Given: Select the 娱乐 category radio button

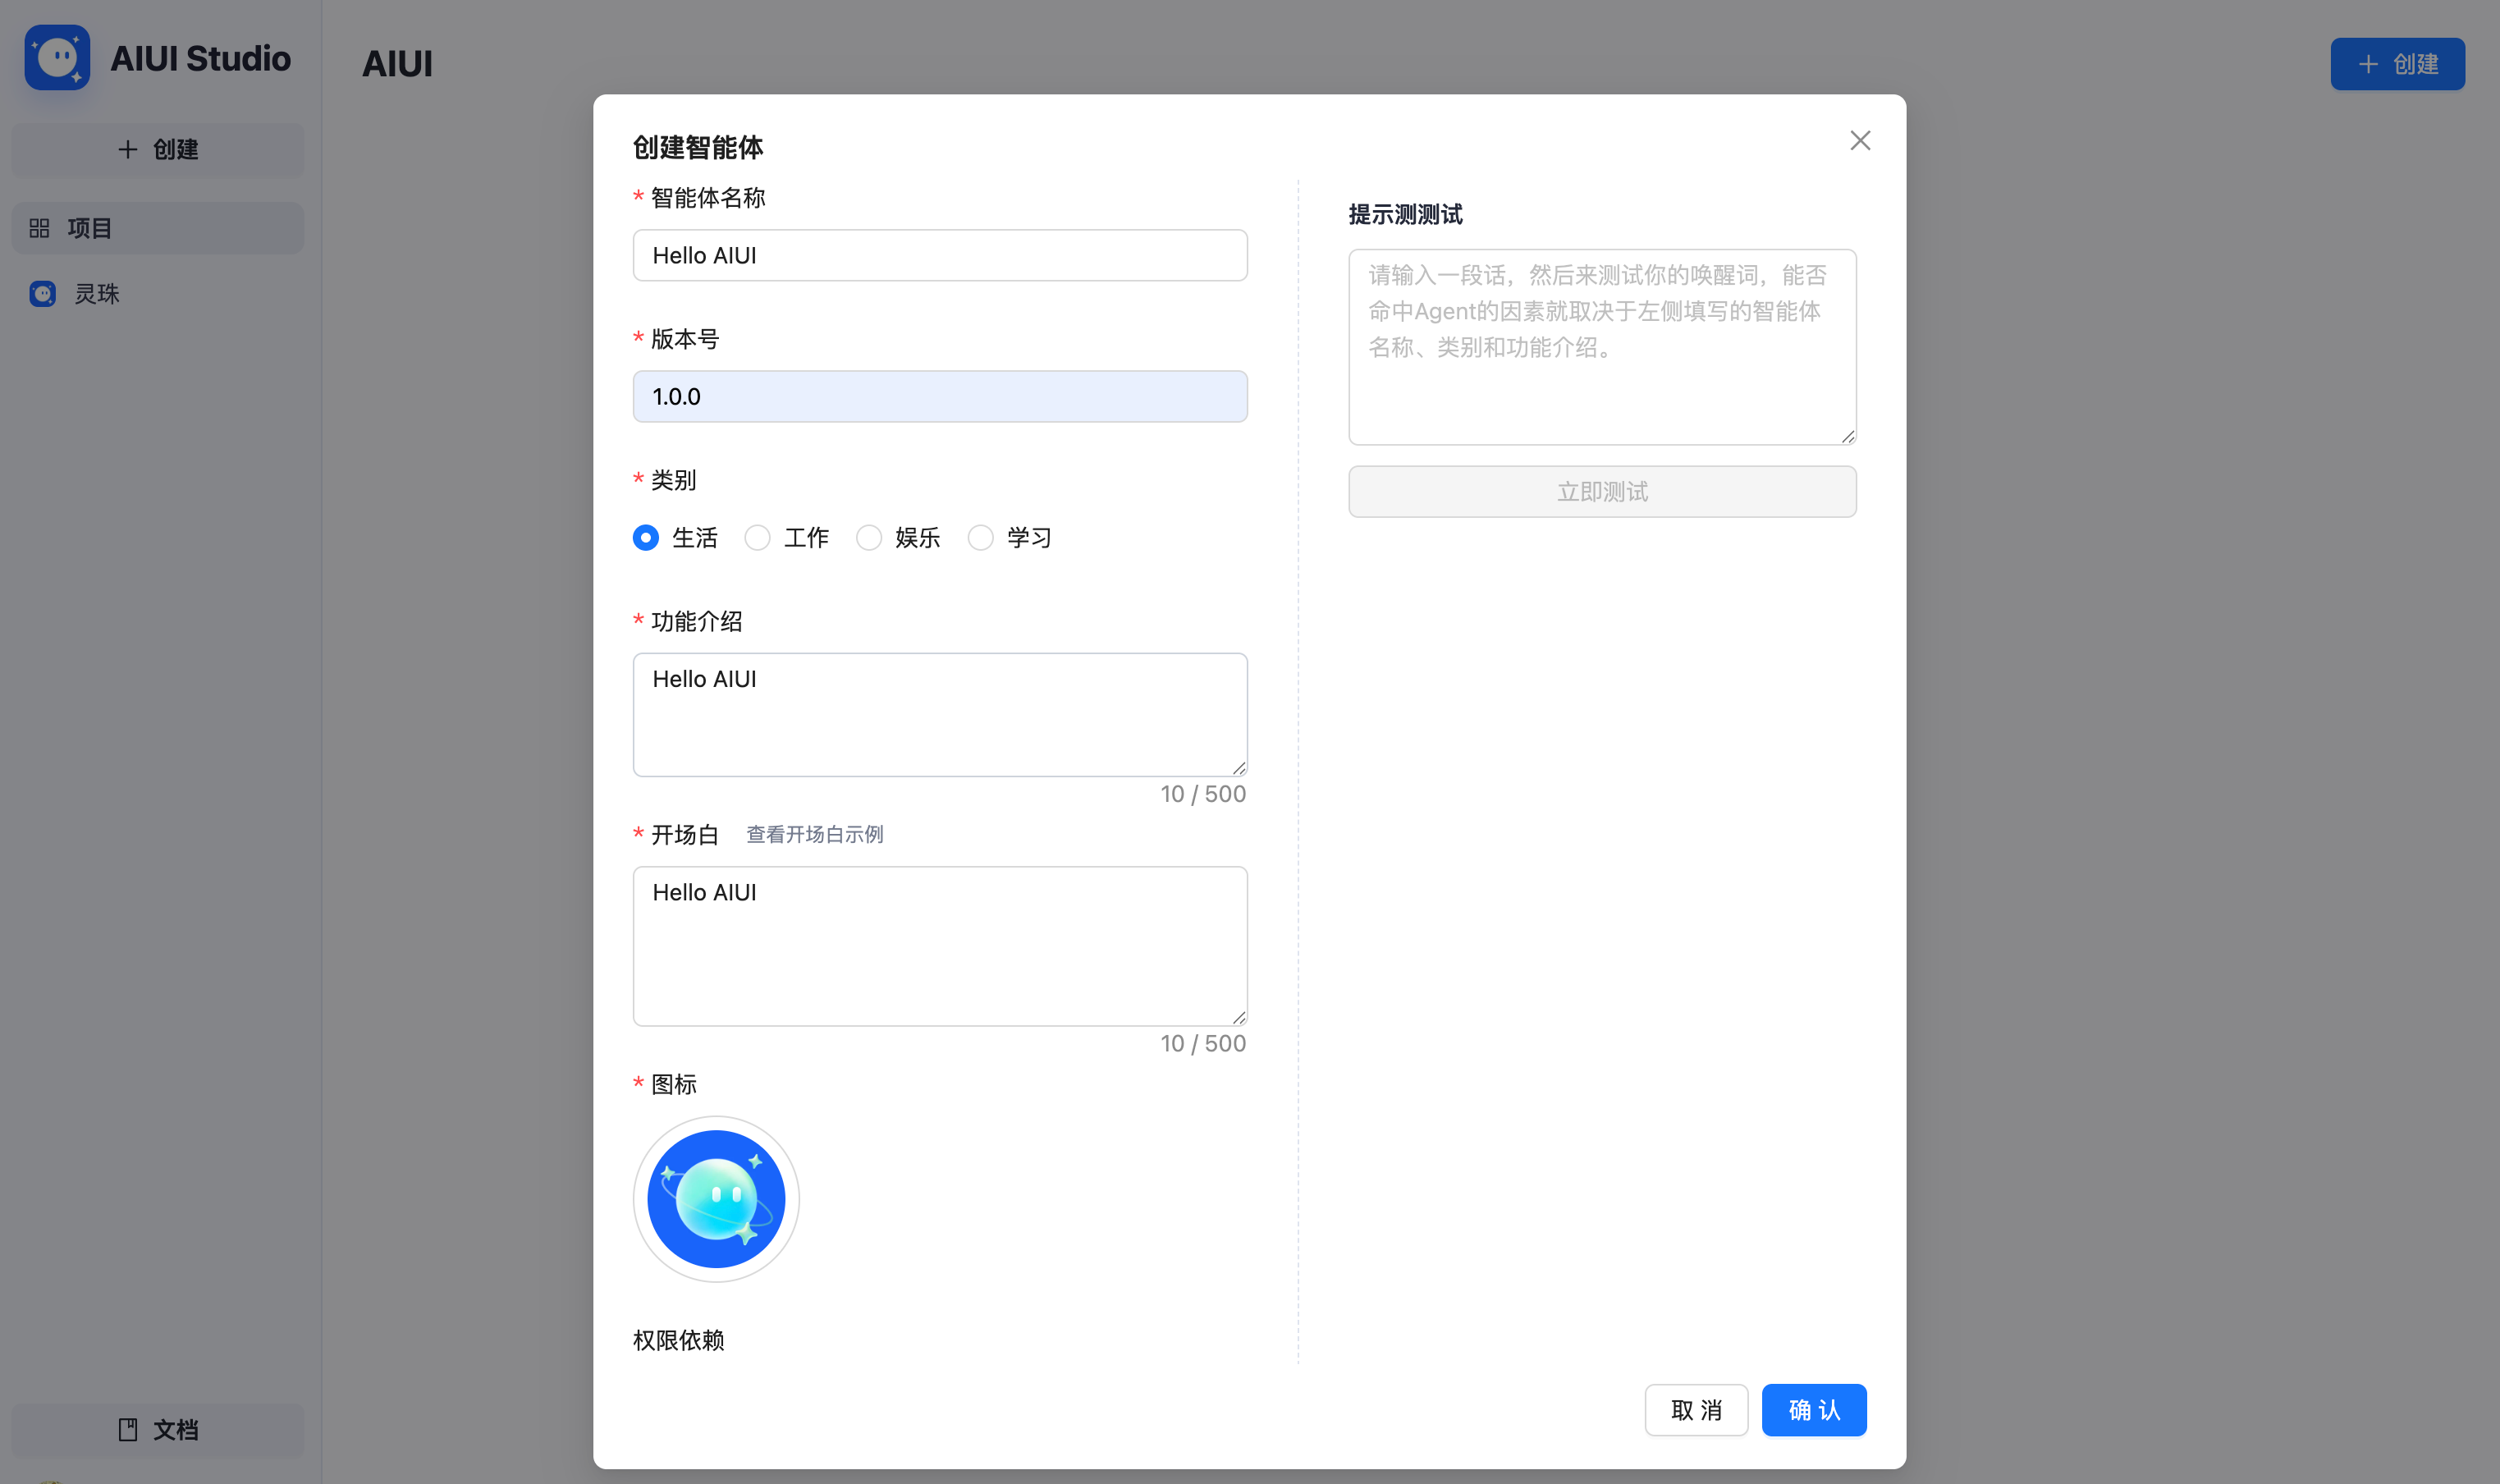Looking at the screenshot, I should coord(869,538).
